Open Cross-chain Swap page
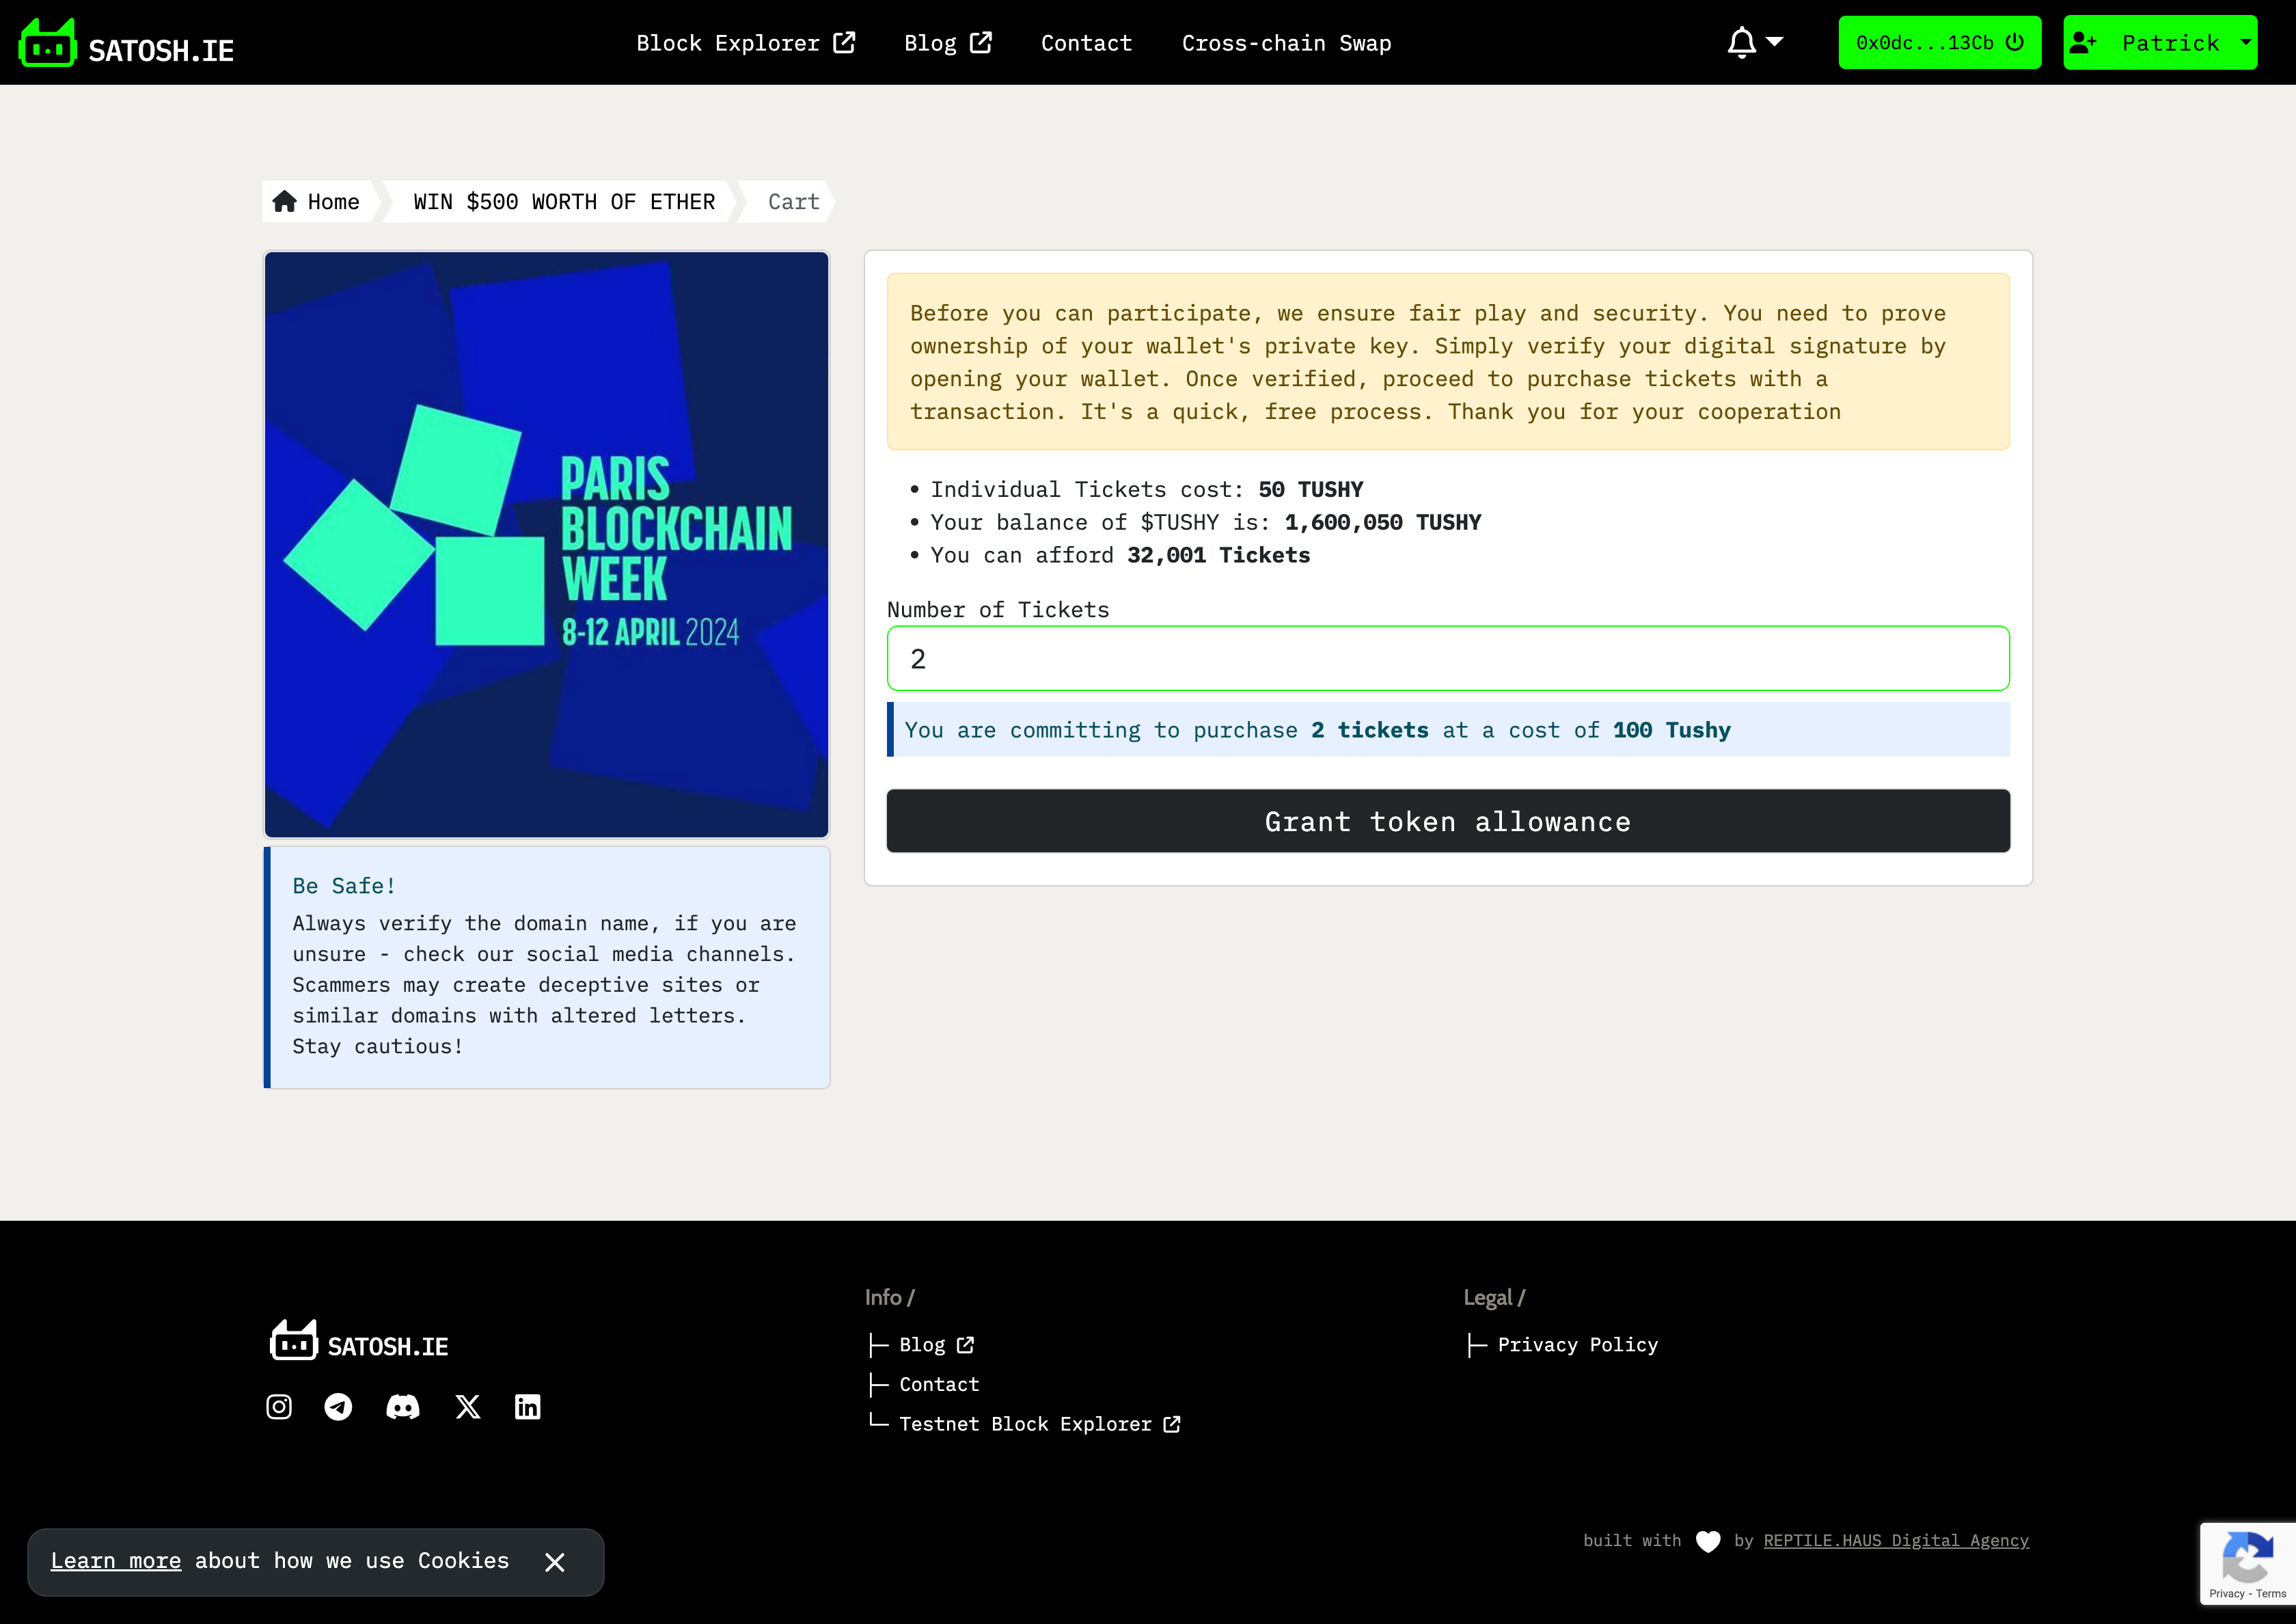Screen dimensions: 2296x1624 [x=1286, y=43]
